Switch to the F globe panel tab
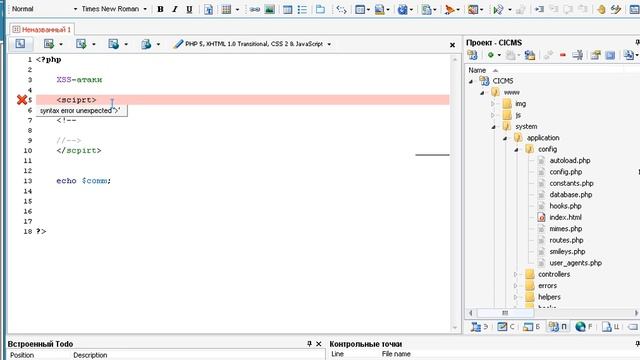Image resolution: width=640 pixels, height=360 pixels. [584, 327]
